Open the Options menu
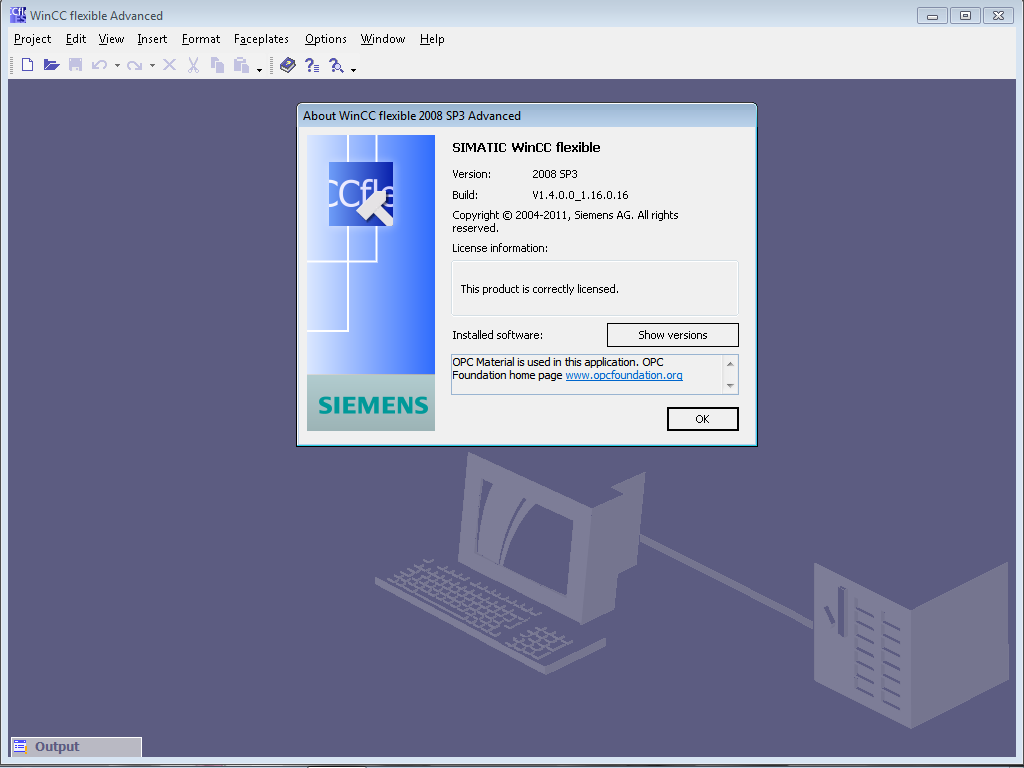 click(x=325, y=39)
